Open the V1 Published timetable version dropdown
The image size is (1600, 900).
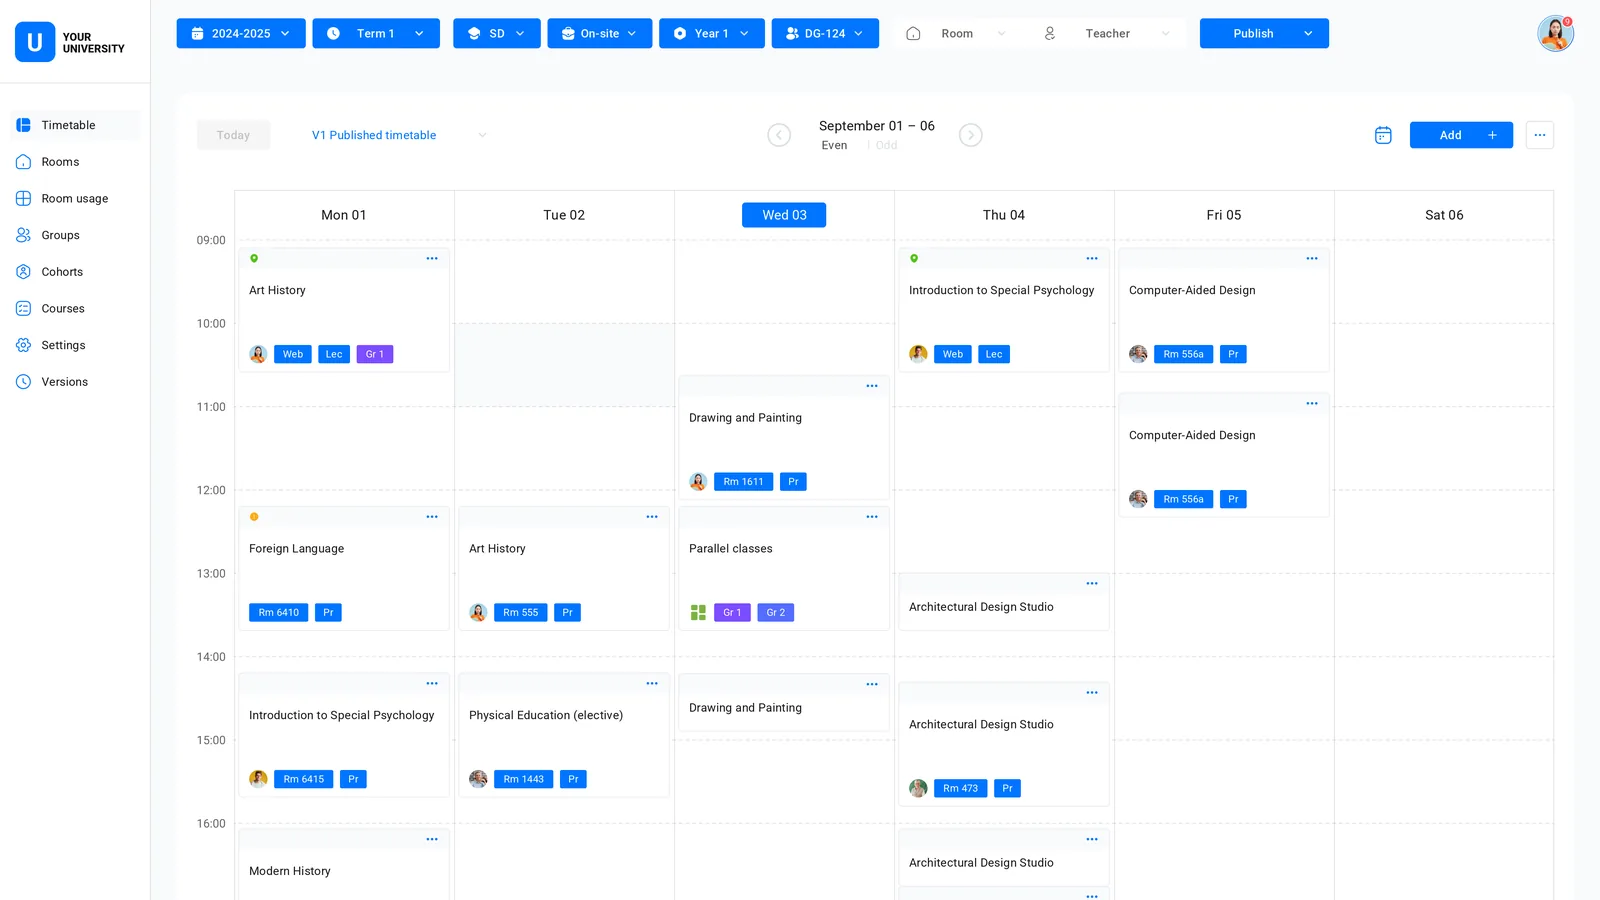tap(399, 135)
